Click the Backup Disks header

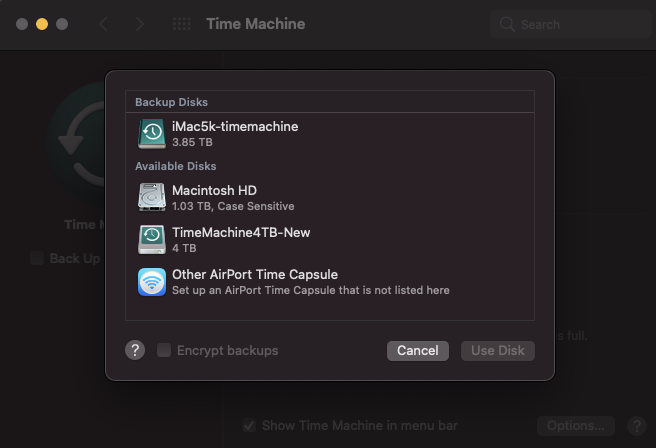click(172, 102)
